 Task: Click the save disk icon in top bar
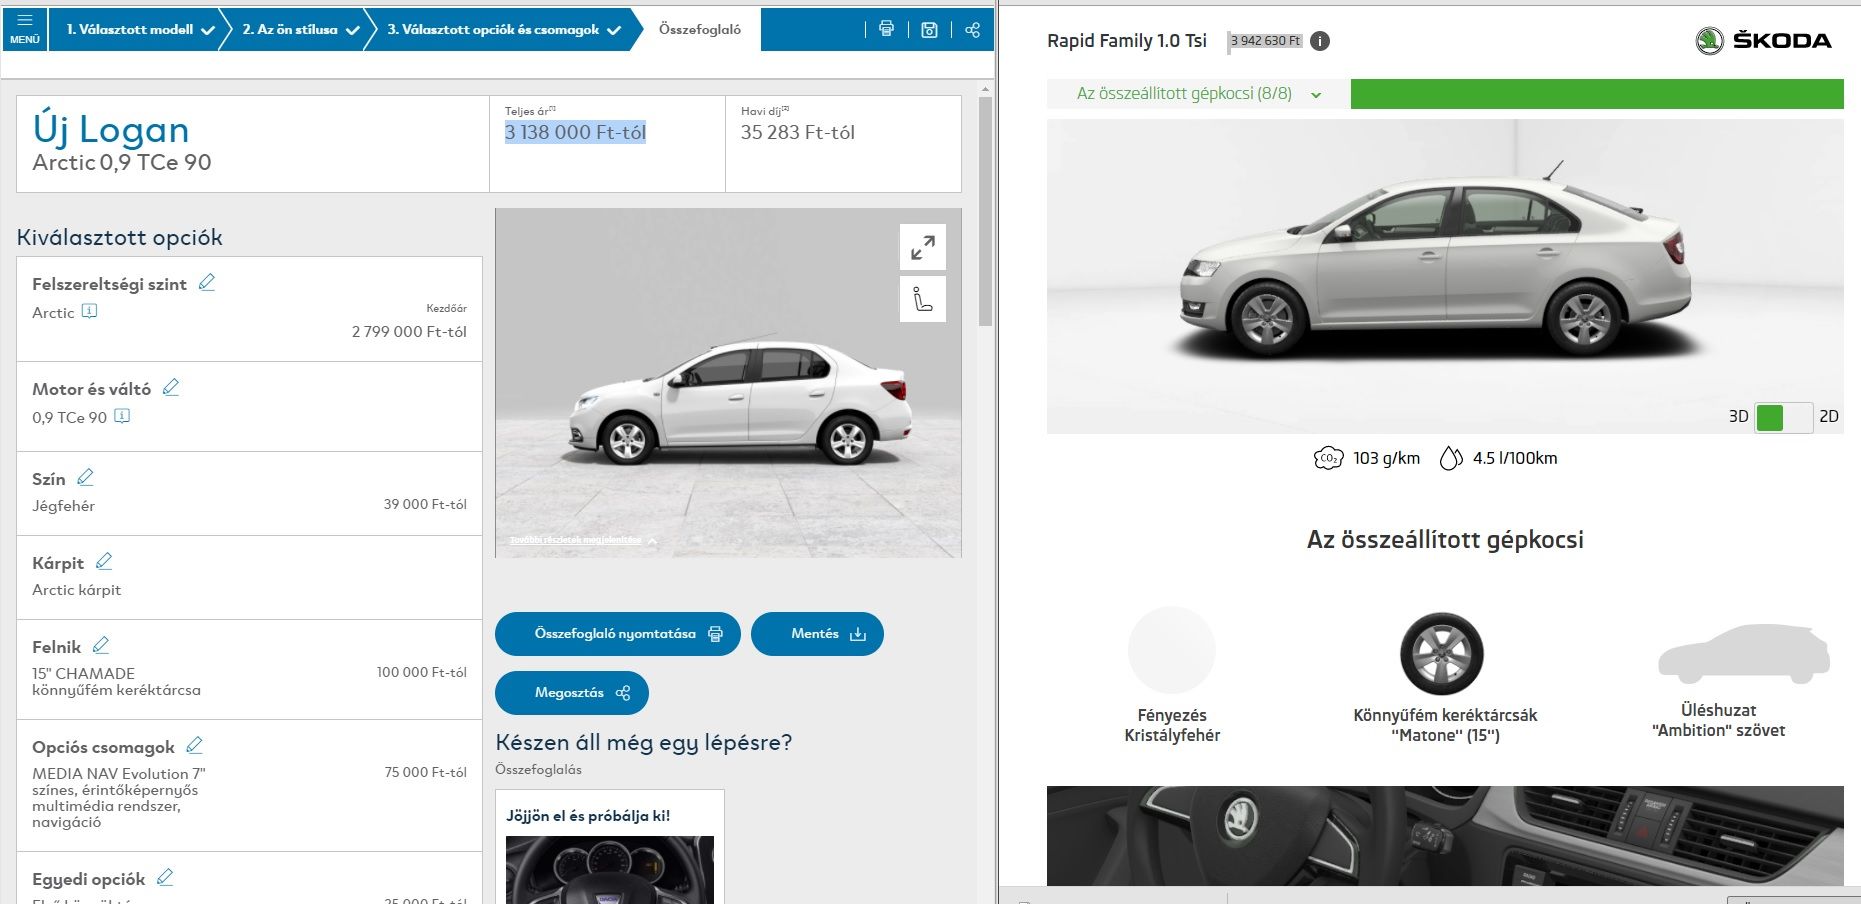[x=929, y=29]
